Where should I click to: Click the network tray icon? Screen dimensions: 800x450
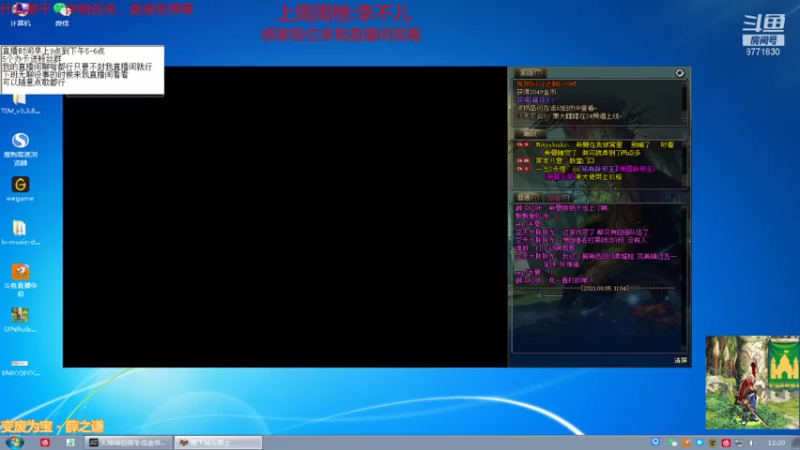pyautogui.click(x=739, y=443)
